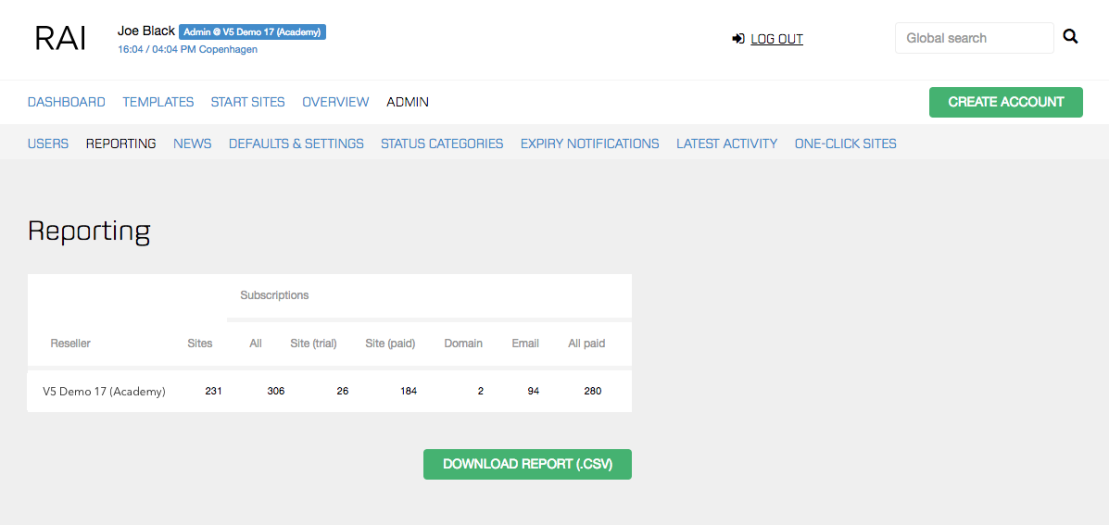The width and height of the screenshot is (1109, 525).
Task: Click trial sites value 26
Action: point(342,391)
